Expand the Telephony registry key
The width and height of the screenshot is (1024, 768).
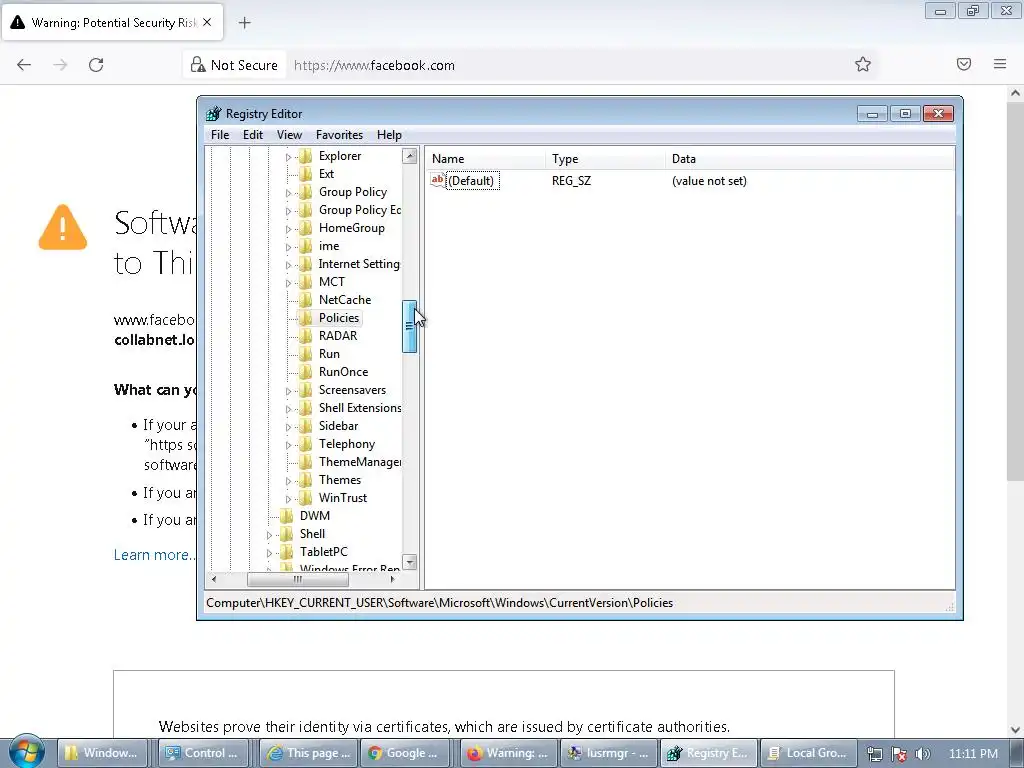click(x=288, y=445)
